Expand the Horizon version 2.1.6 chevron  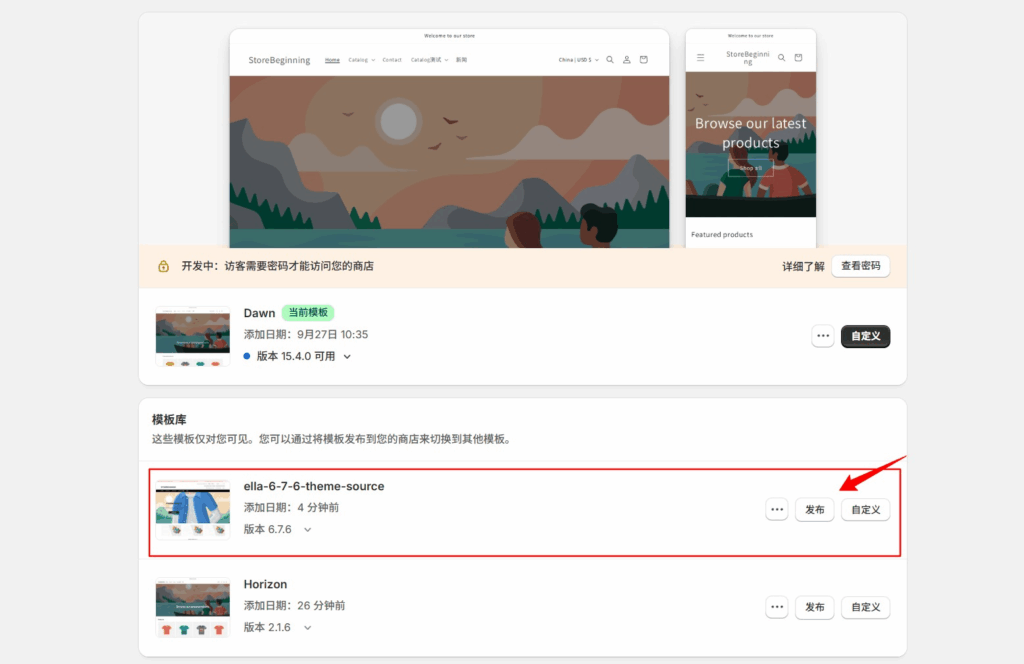point(307,628)
